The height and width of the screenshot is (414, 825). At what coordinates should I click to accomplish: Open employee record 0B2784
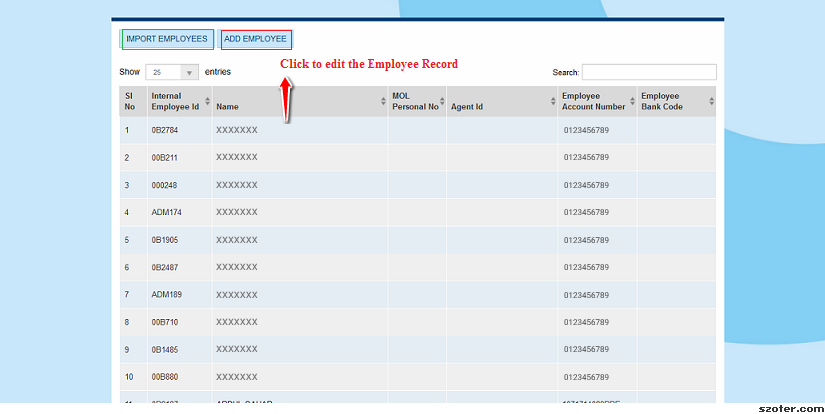(165, 130)
